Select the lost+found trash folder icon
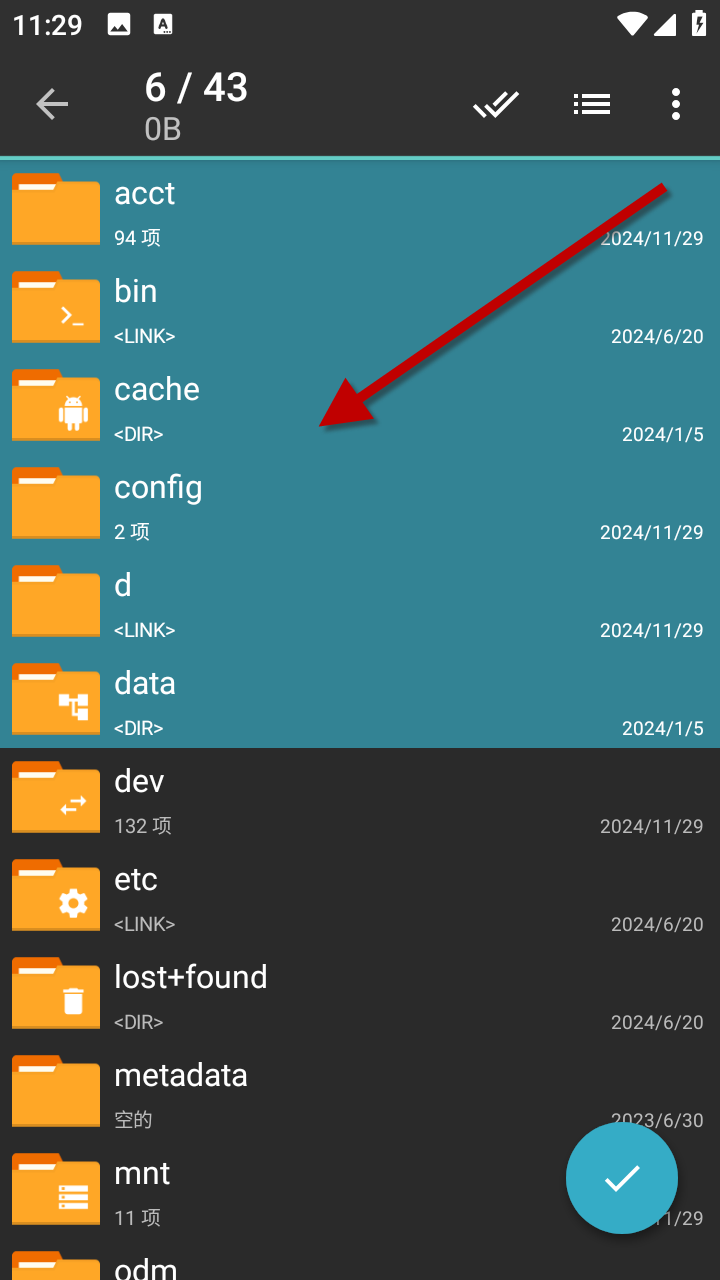The image size is (720, 1280). [56, 993]
